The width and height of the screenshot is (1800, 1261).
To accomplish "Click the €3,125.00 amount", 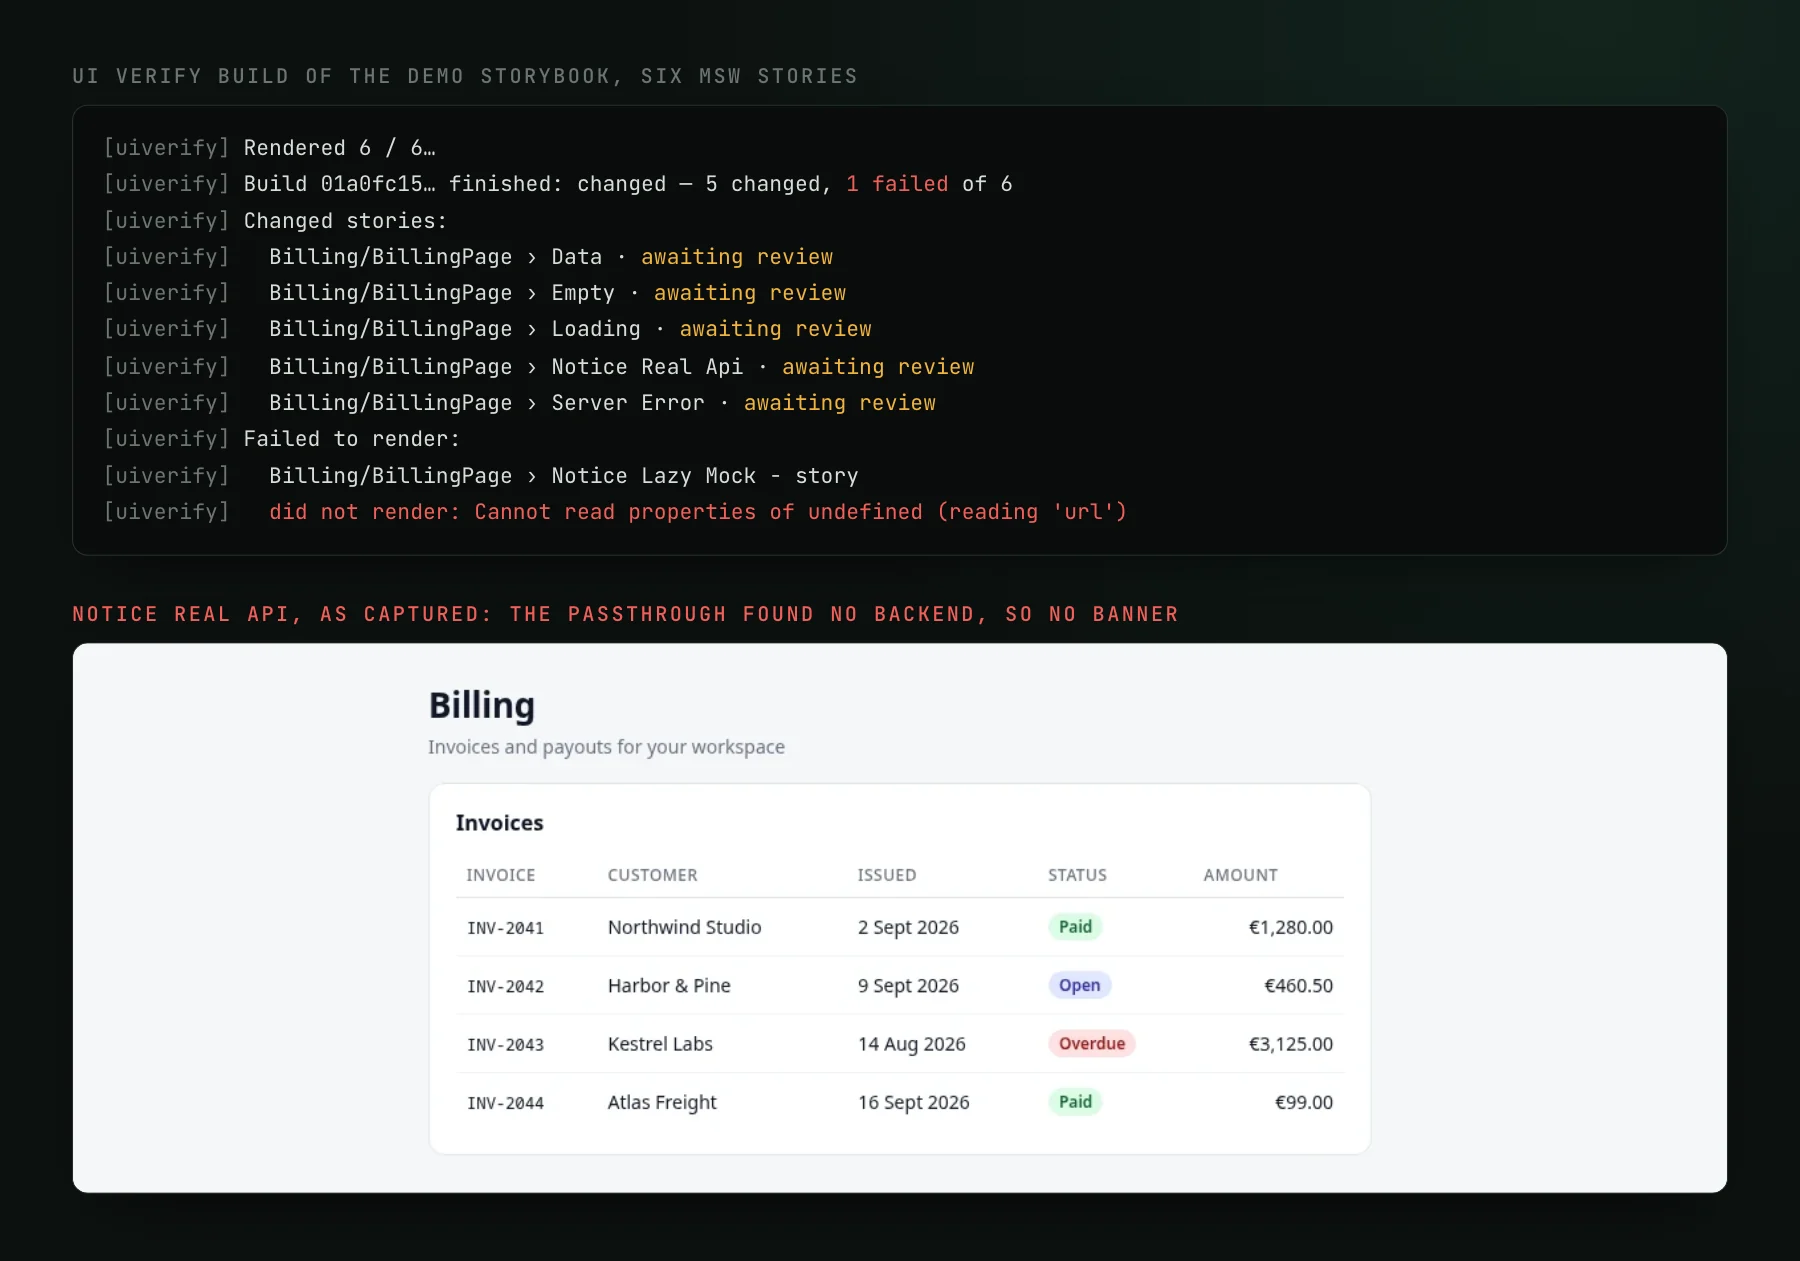I will [1291, 1043].
